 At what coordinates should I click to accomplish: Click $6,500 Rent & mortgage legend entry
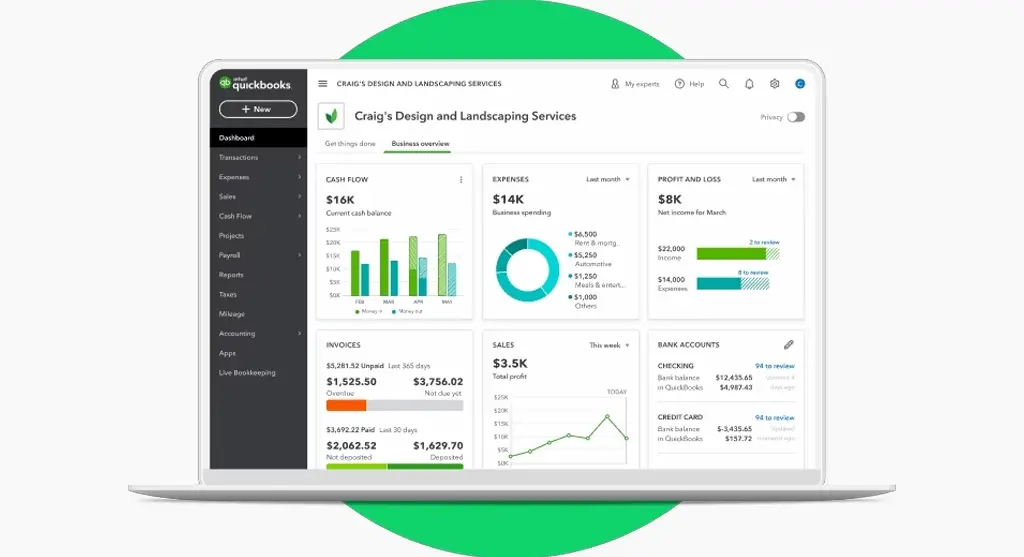(x=594, y=238)
